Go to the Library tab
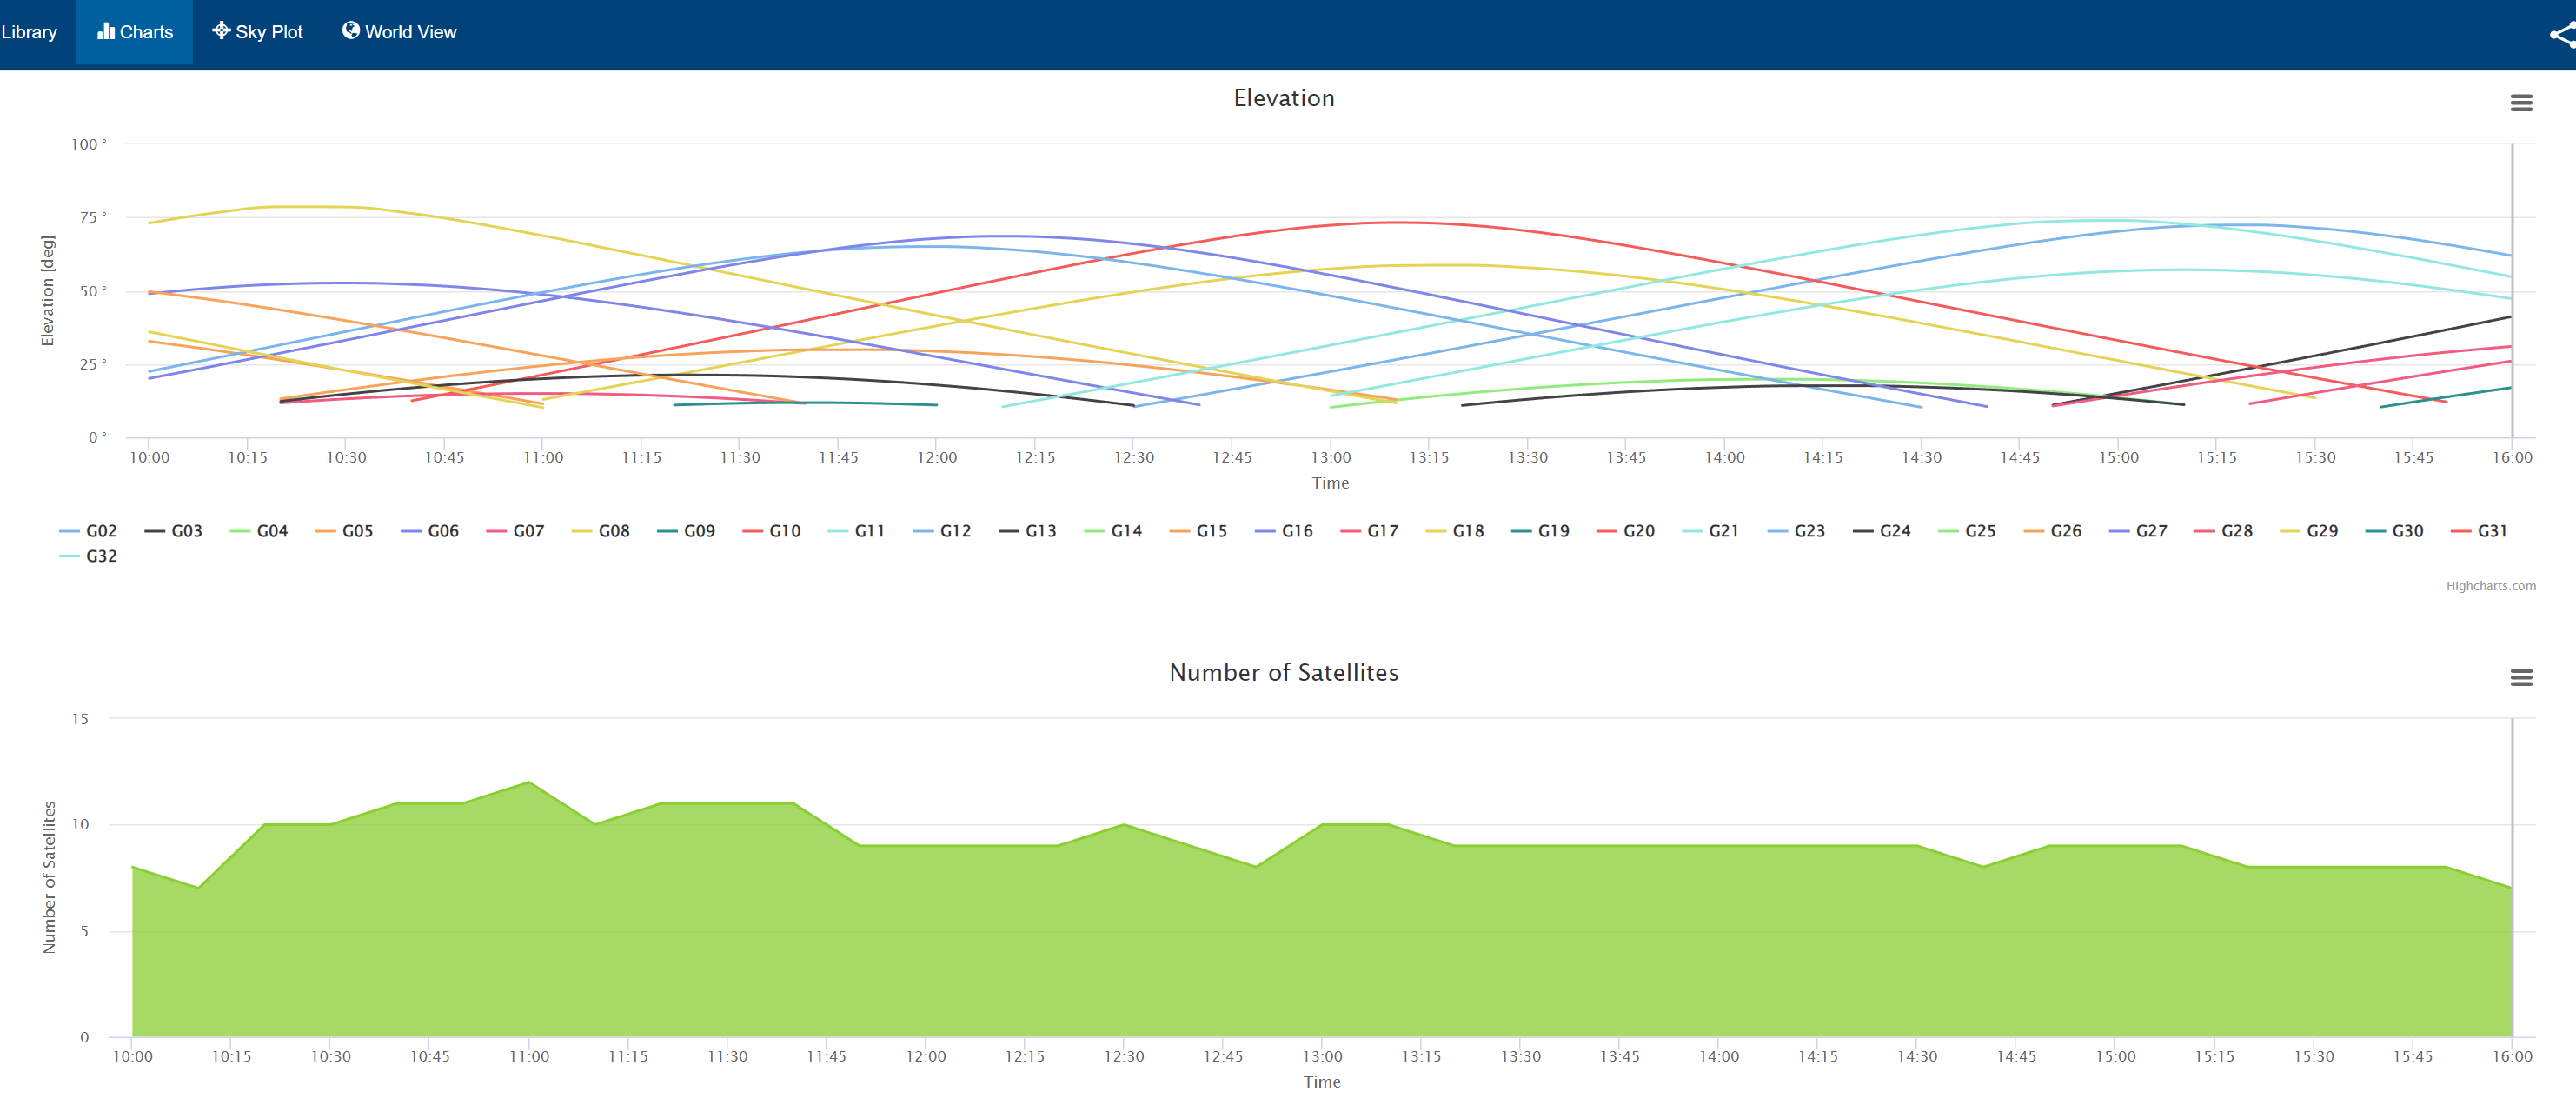The image size is (2576, 1112). [x=29, y=32]
